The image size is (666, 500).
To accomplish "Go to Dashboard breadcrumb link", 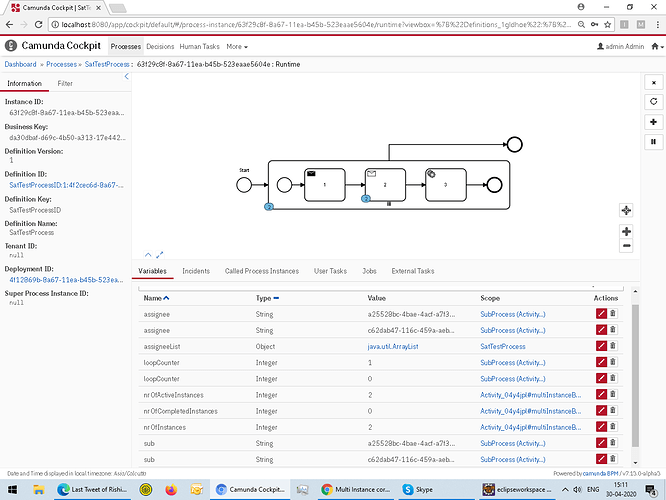I will click(20, 64).
